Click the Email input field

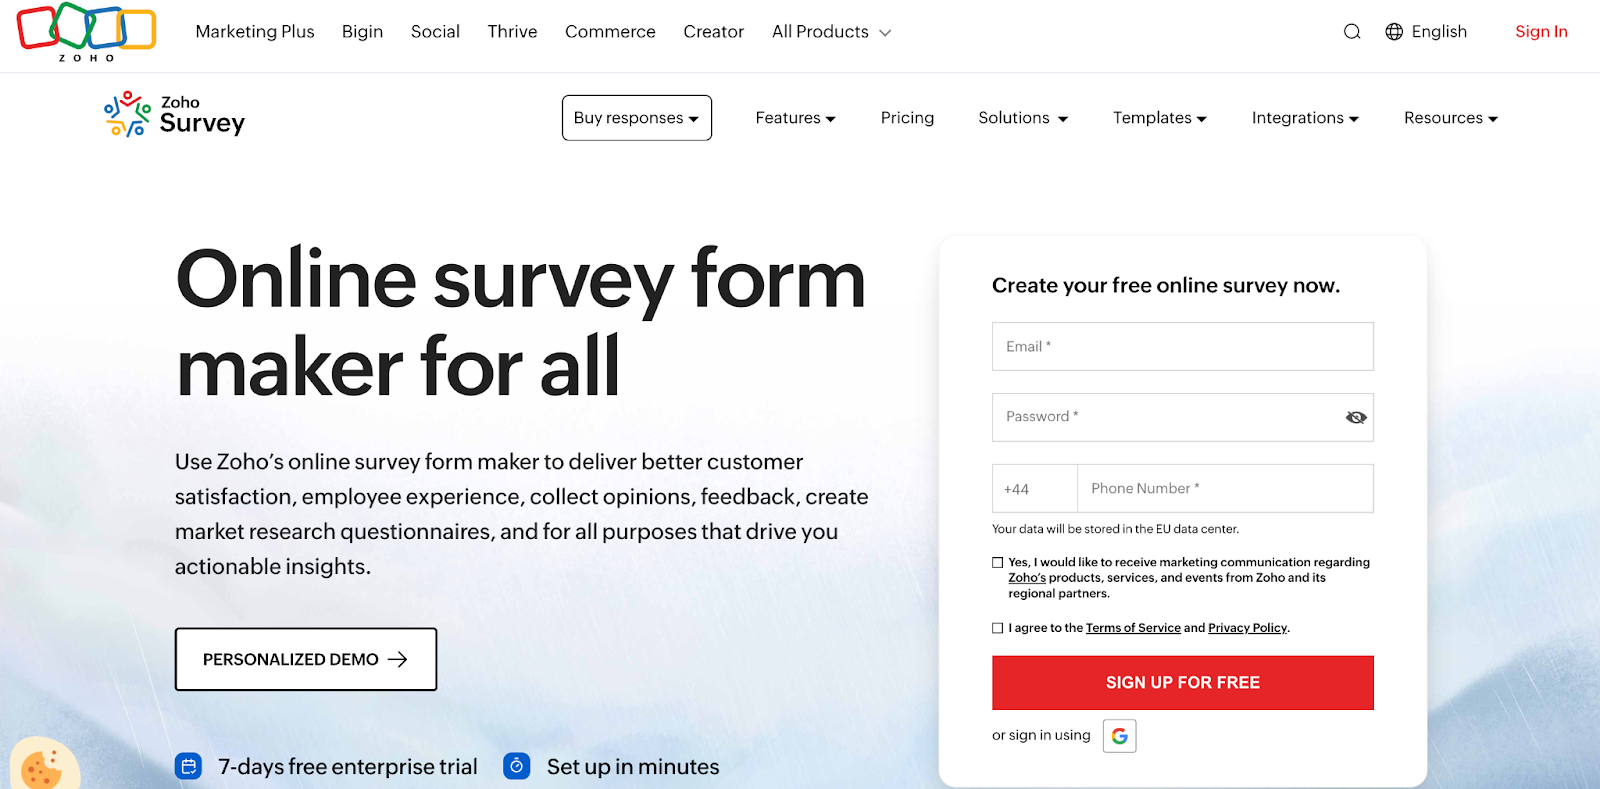pos(1182,346)
